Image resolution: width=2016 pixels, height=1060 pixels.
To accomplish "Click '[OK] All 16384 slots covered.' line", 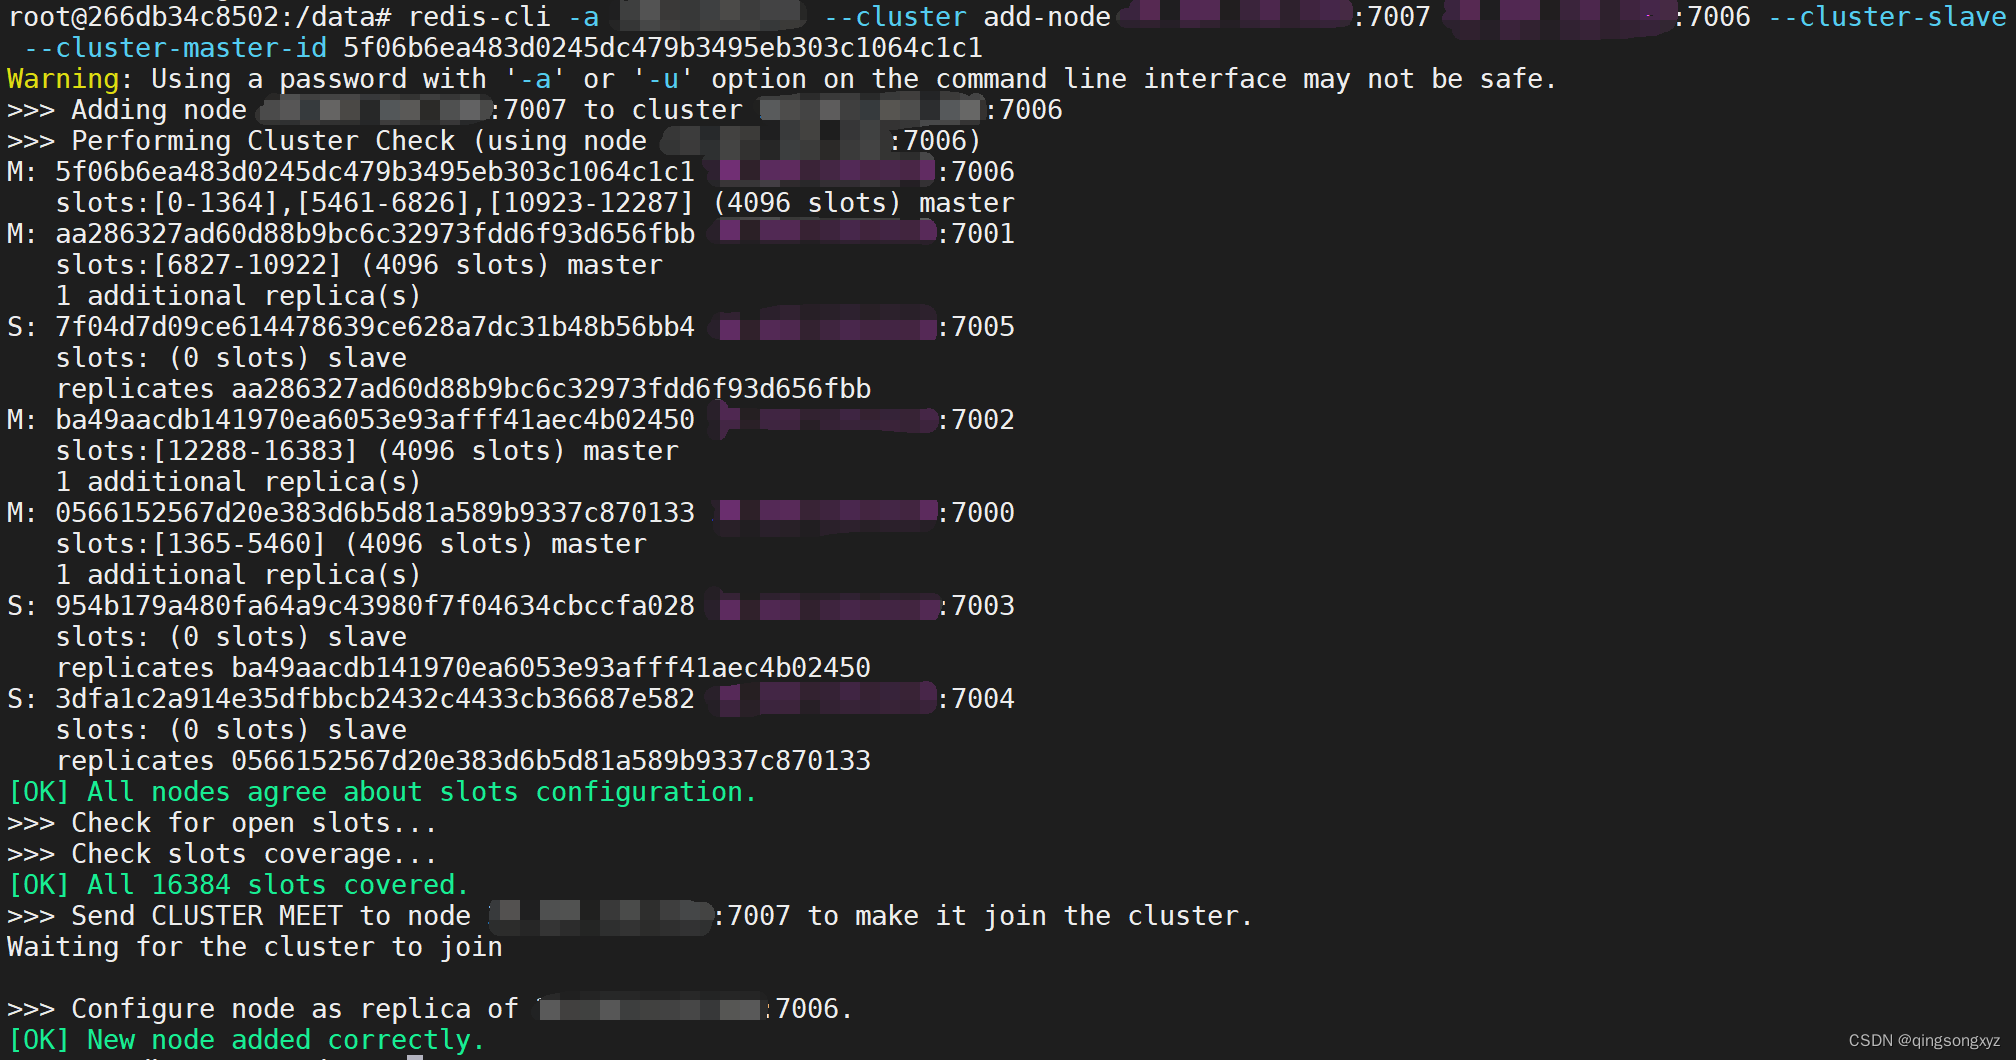I will click(x=239, y=885).
